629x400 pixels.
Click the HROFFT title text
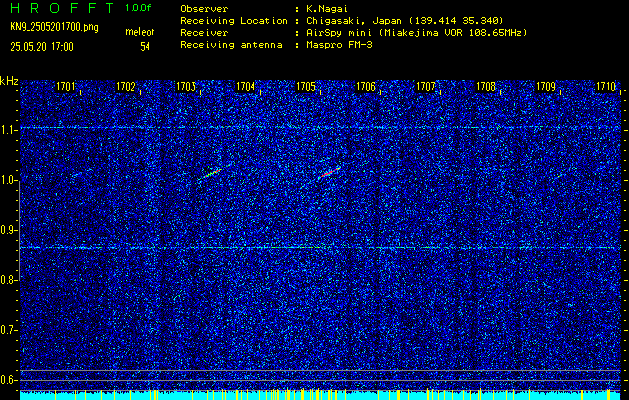(61, 8)
